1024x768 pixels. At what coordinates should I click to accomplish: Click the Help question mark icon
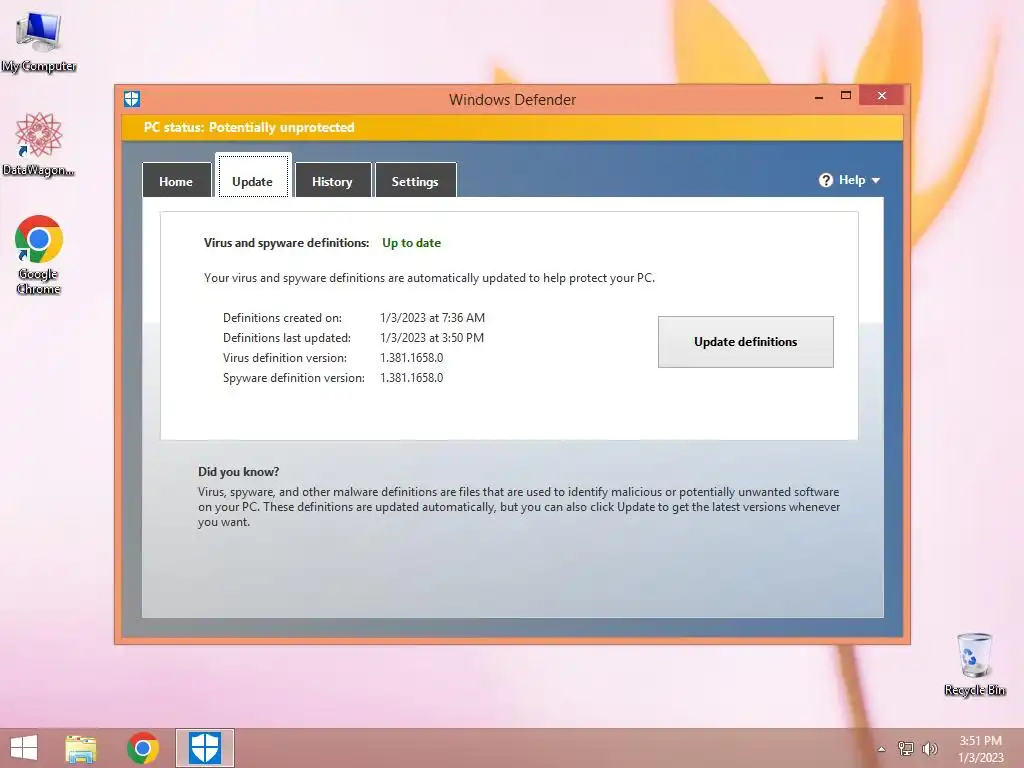point(825,180)
